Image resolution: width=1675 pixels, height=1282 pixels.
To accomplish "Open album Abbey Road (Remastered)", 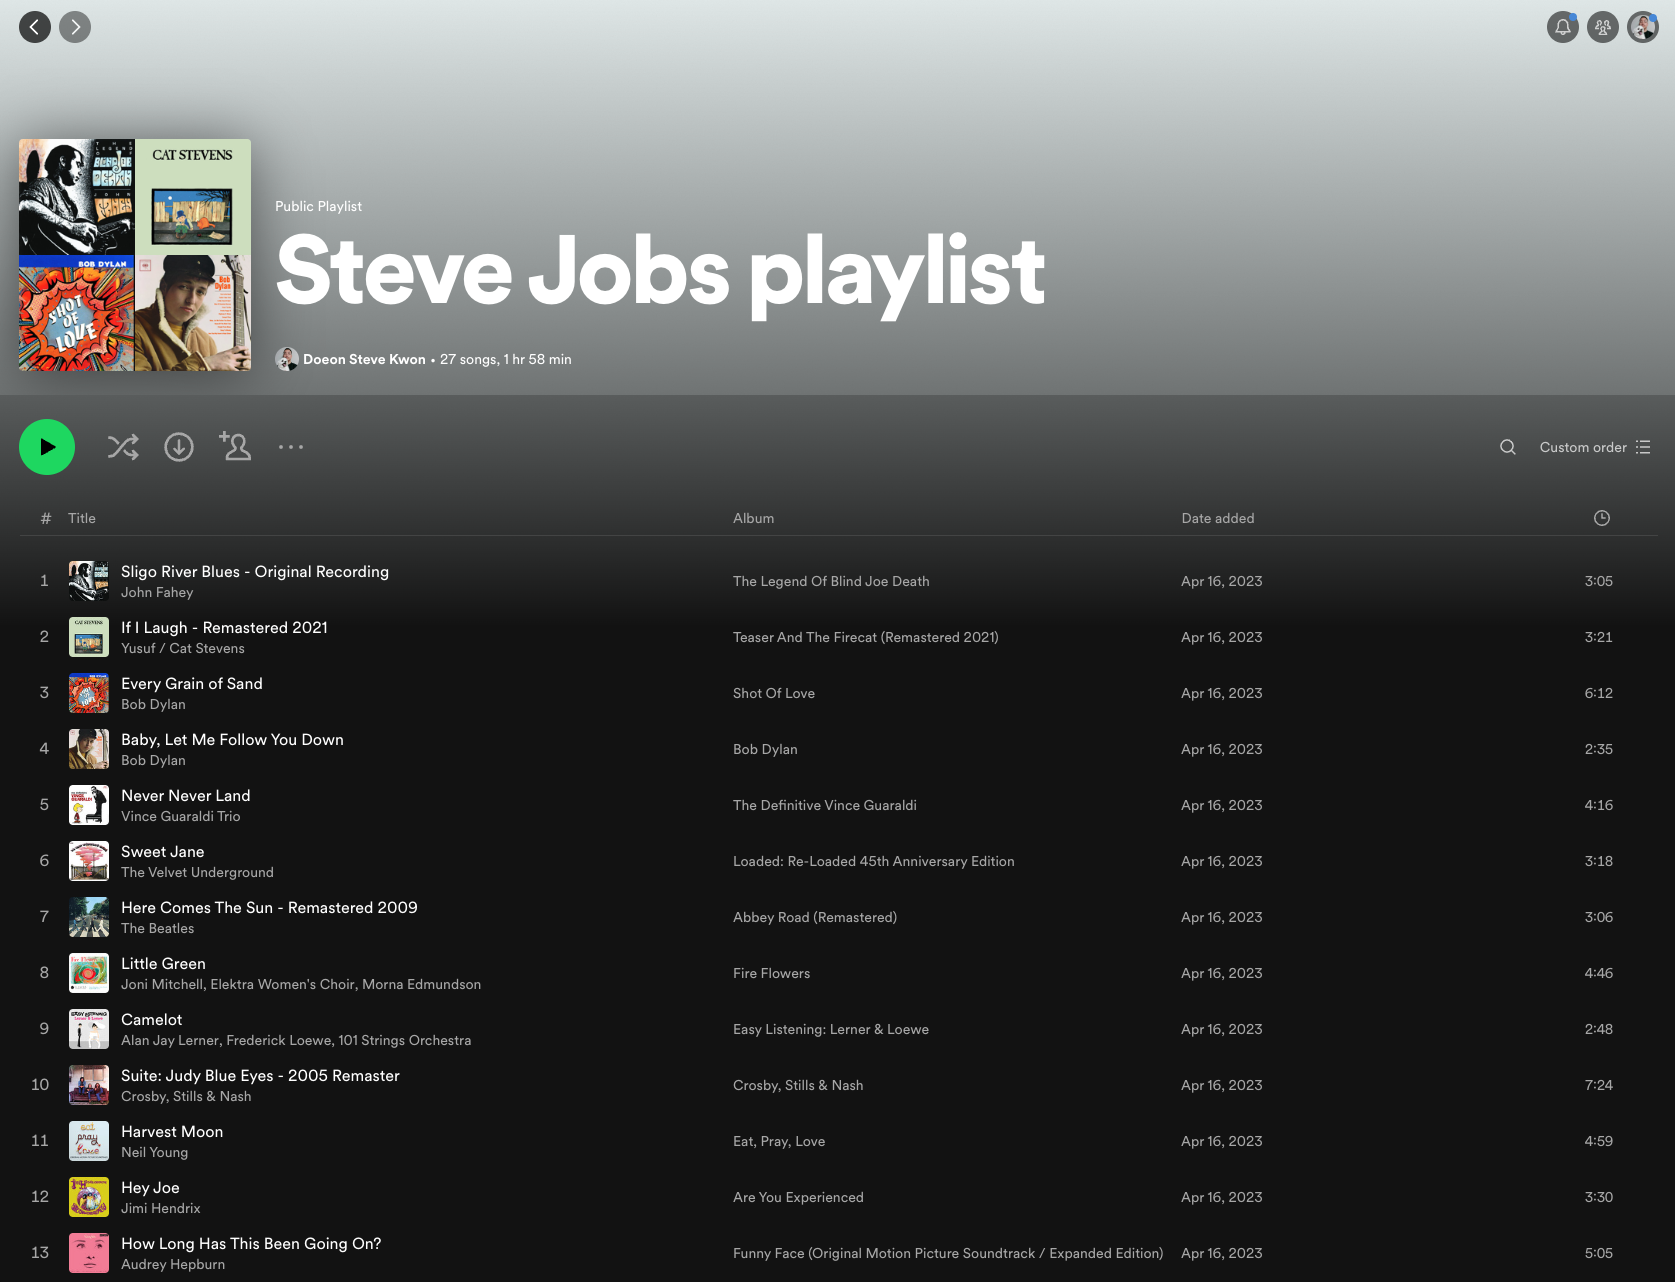I will tap(815, 917).
